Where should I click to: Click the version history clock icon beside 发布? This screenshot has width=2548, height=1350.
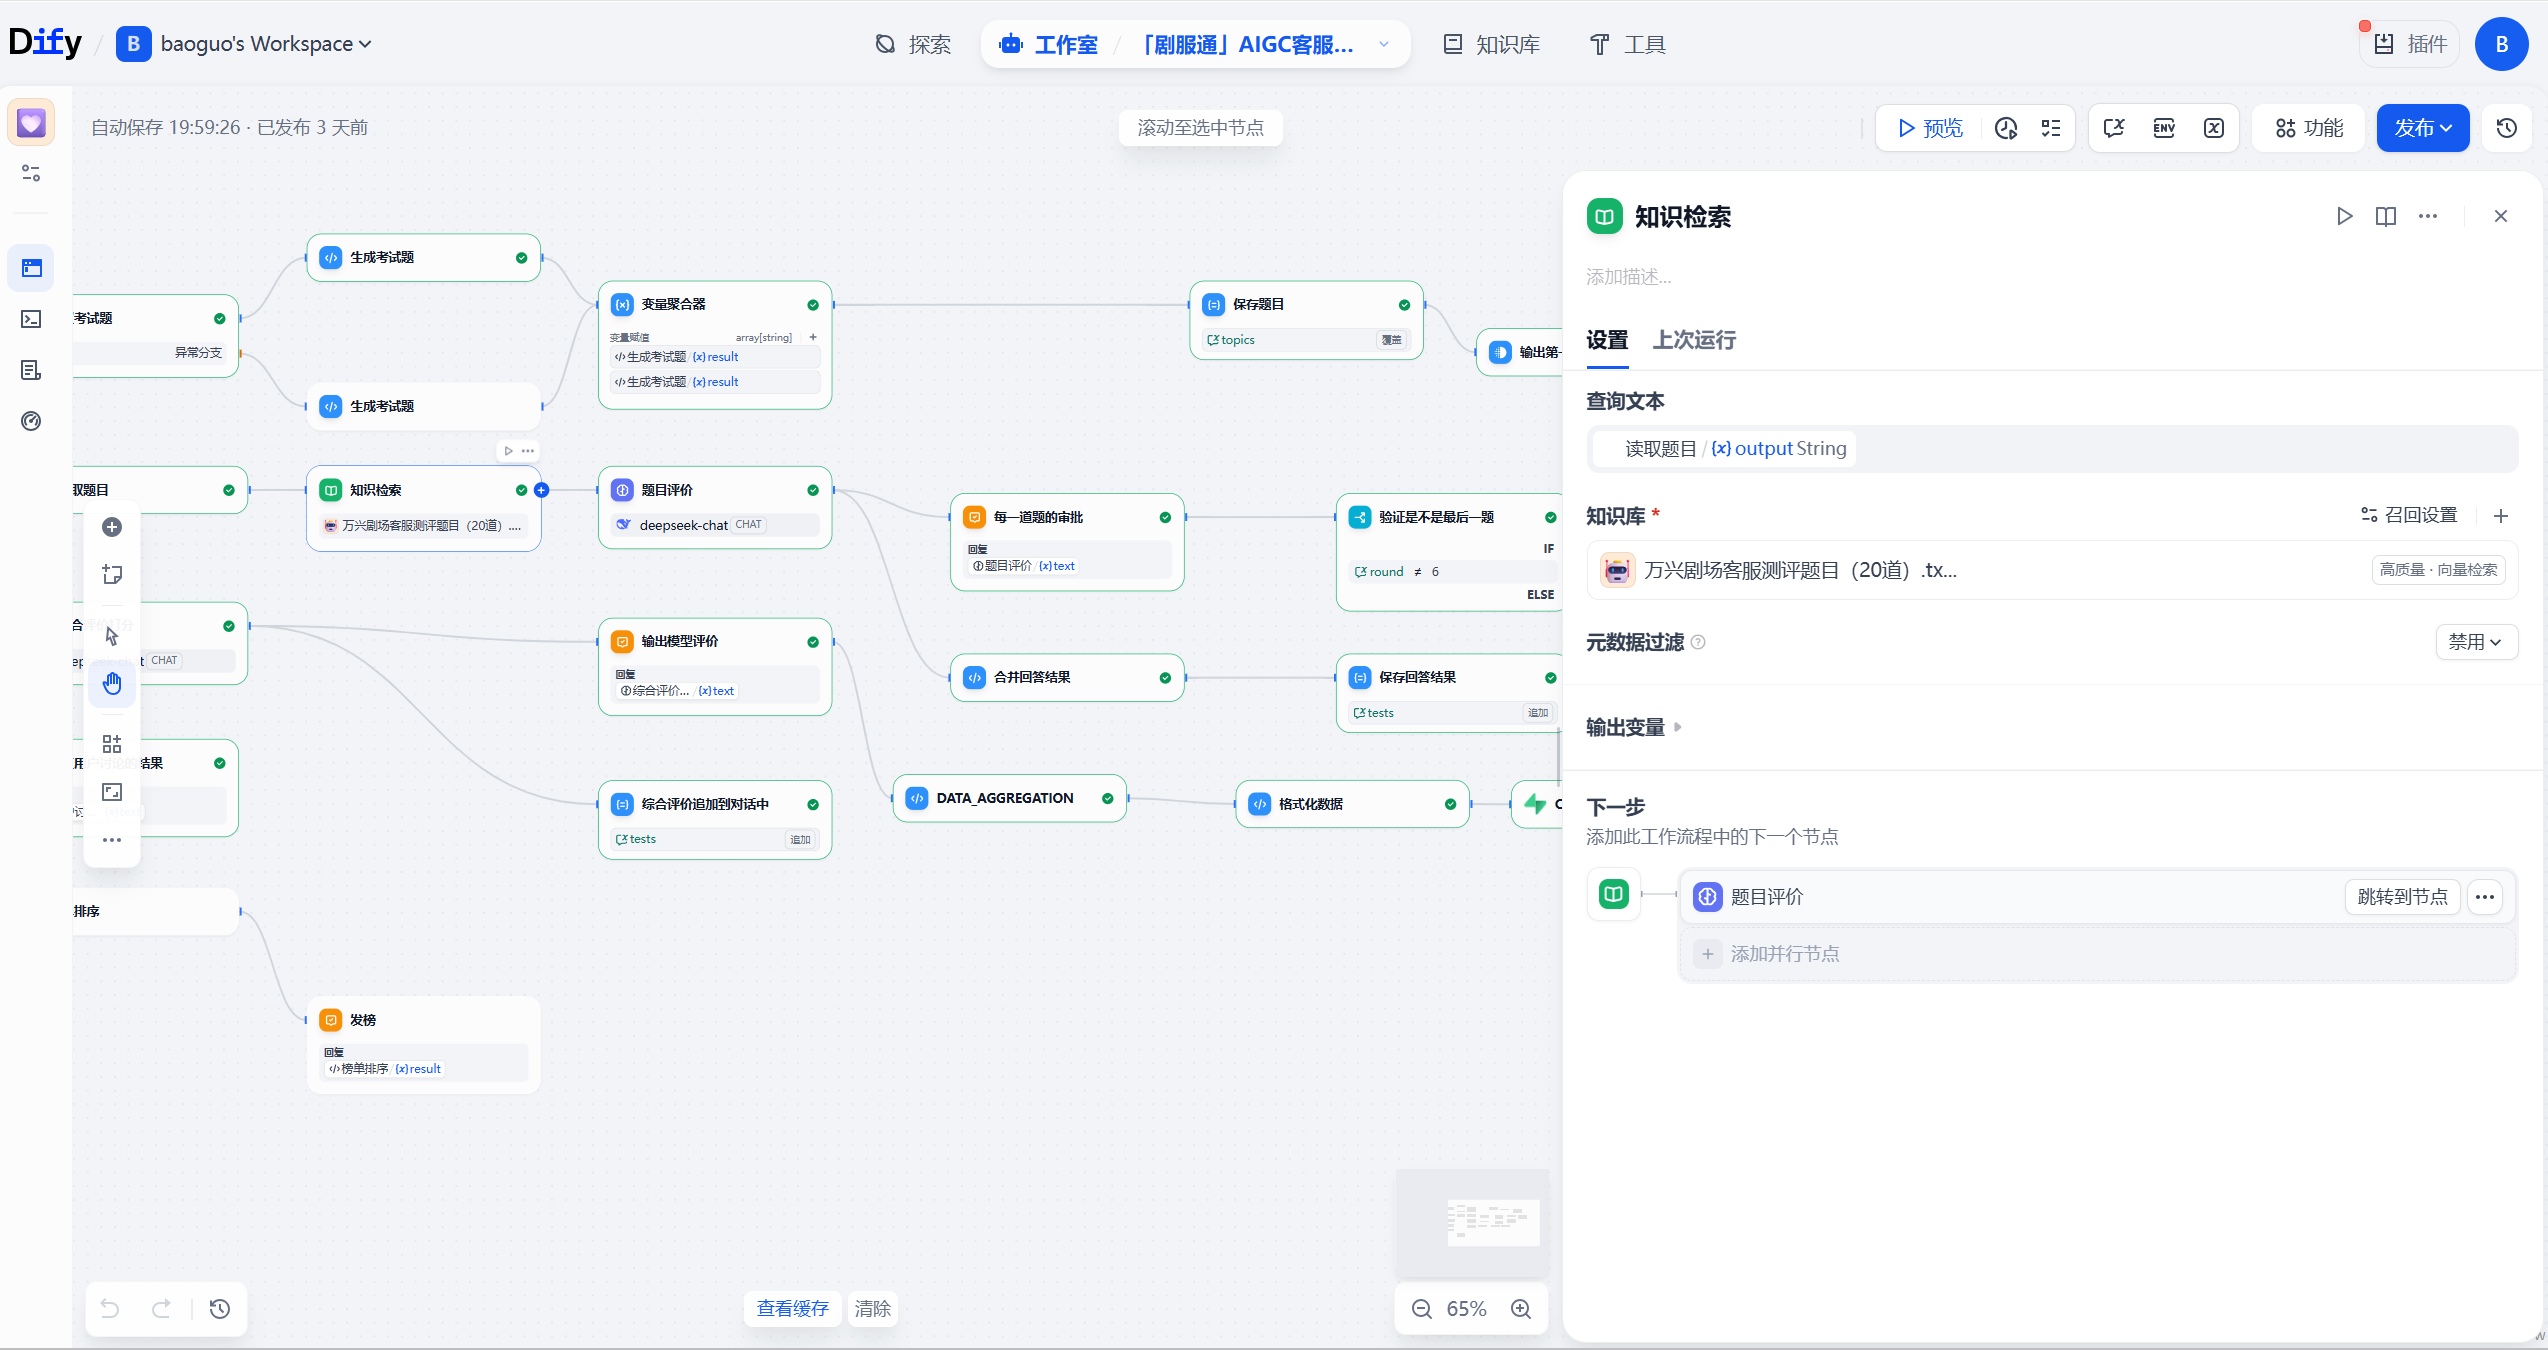2507,128
